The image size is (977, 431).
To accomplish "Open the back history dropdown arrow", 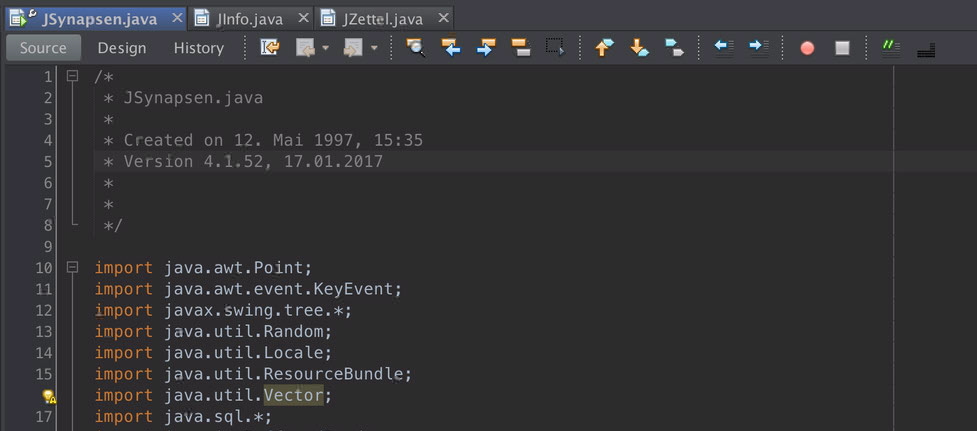I will tap(325, 48).
